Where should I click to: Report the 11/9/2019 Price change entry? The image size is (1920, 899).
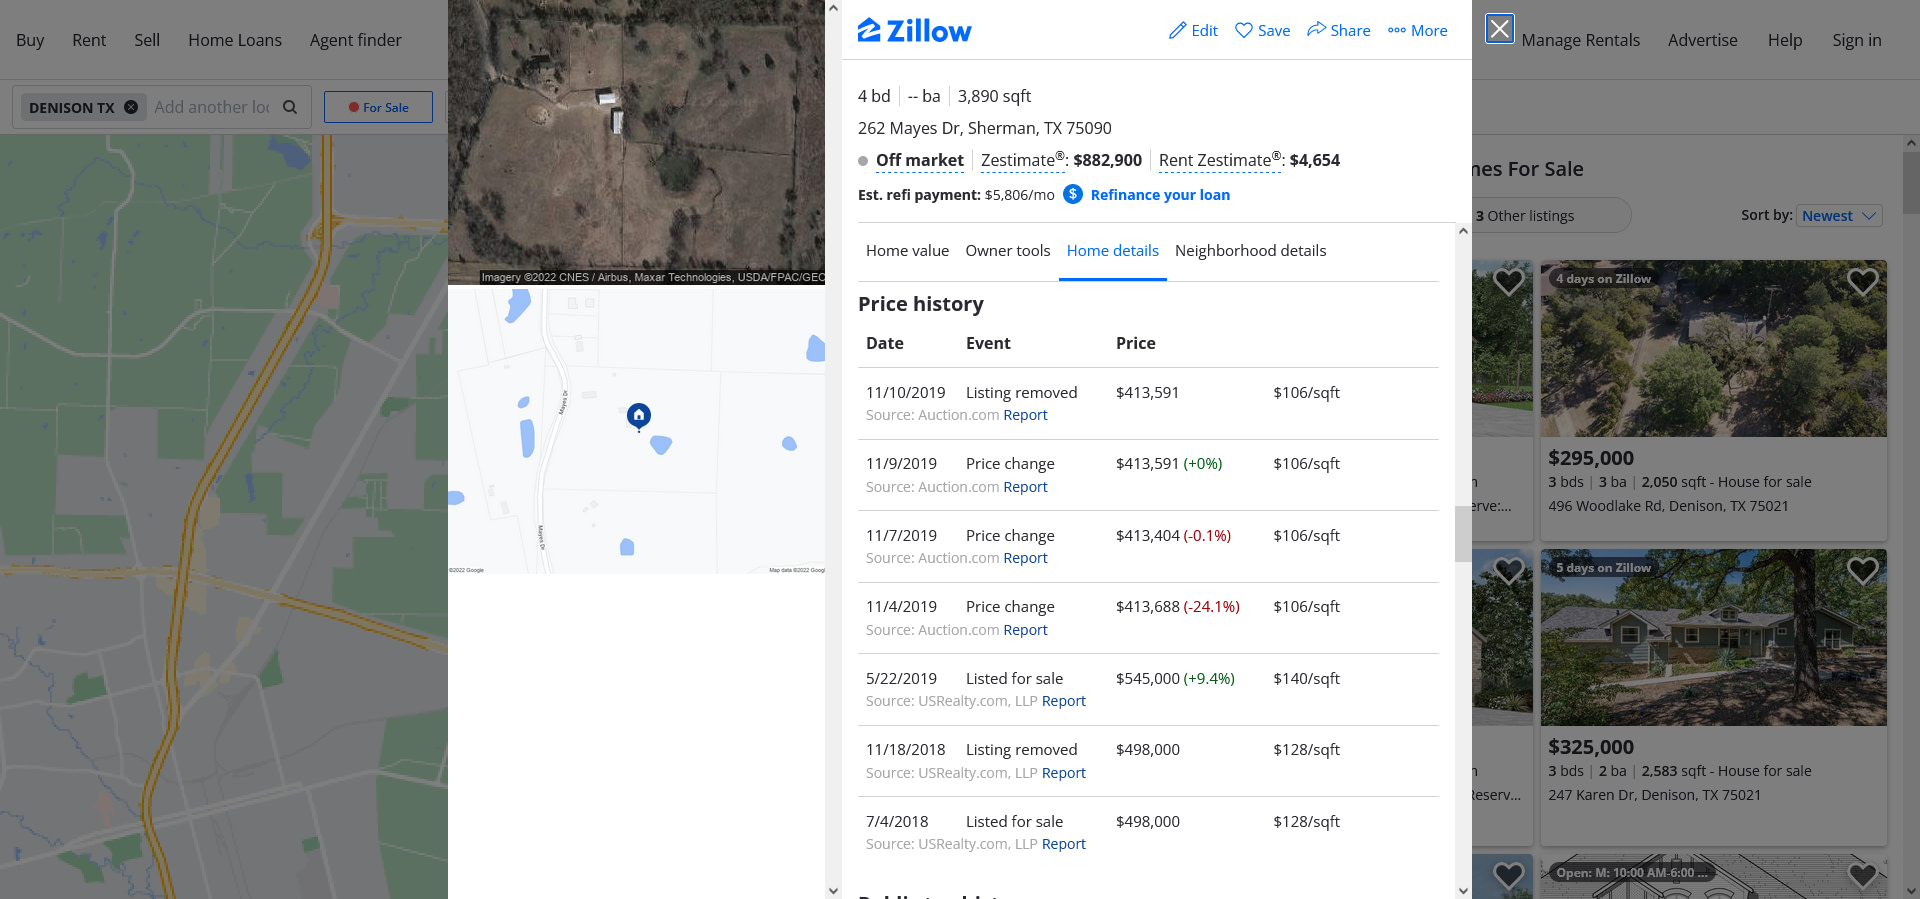[1025, 487]
